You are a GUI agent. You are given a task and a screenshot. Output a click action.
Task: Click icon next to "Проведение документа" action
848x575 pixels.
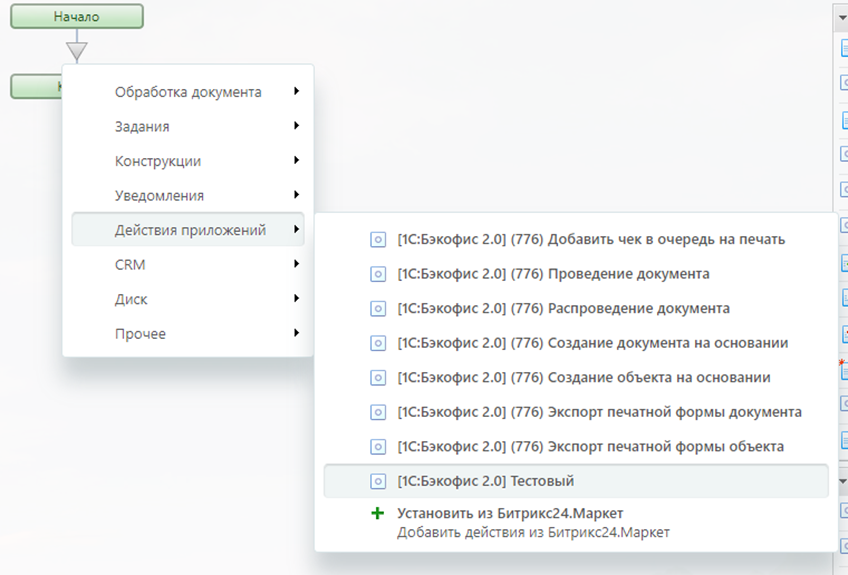(x=378, y=274)
